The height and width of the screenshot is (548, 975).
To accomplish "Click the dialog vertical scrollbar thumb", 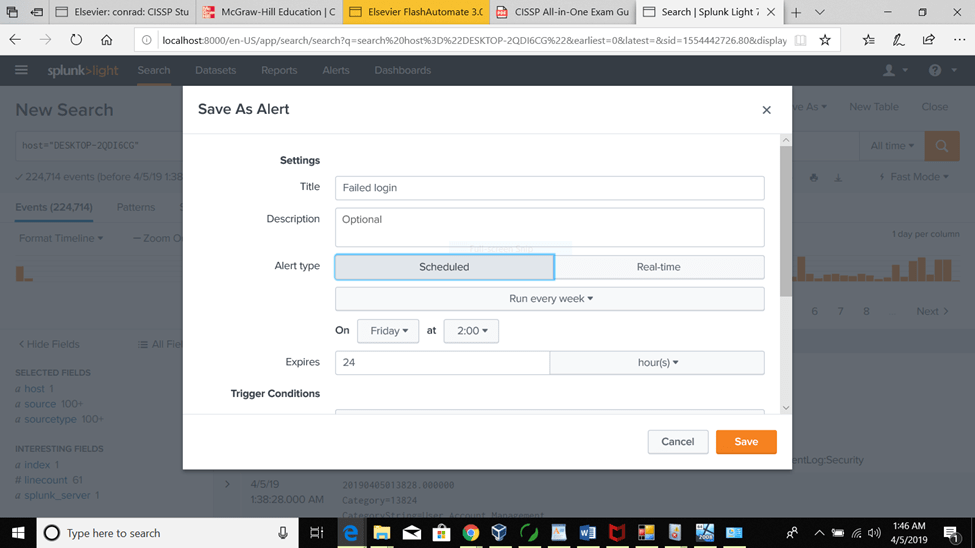I will [786, 221].
